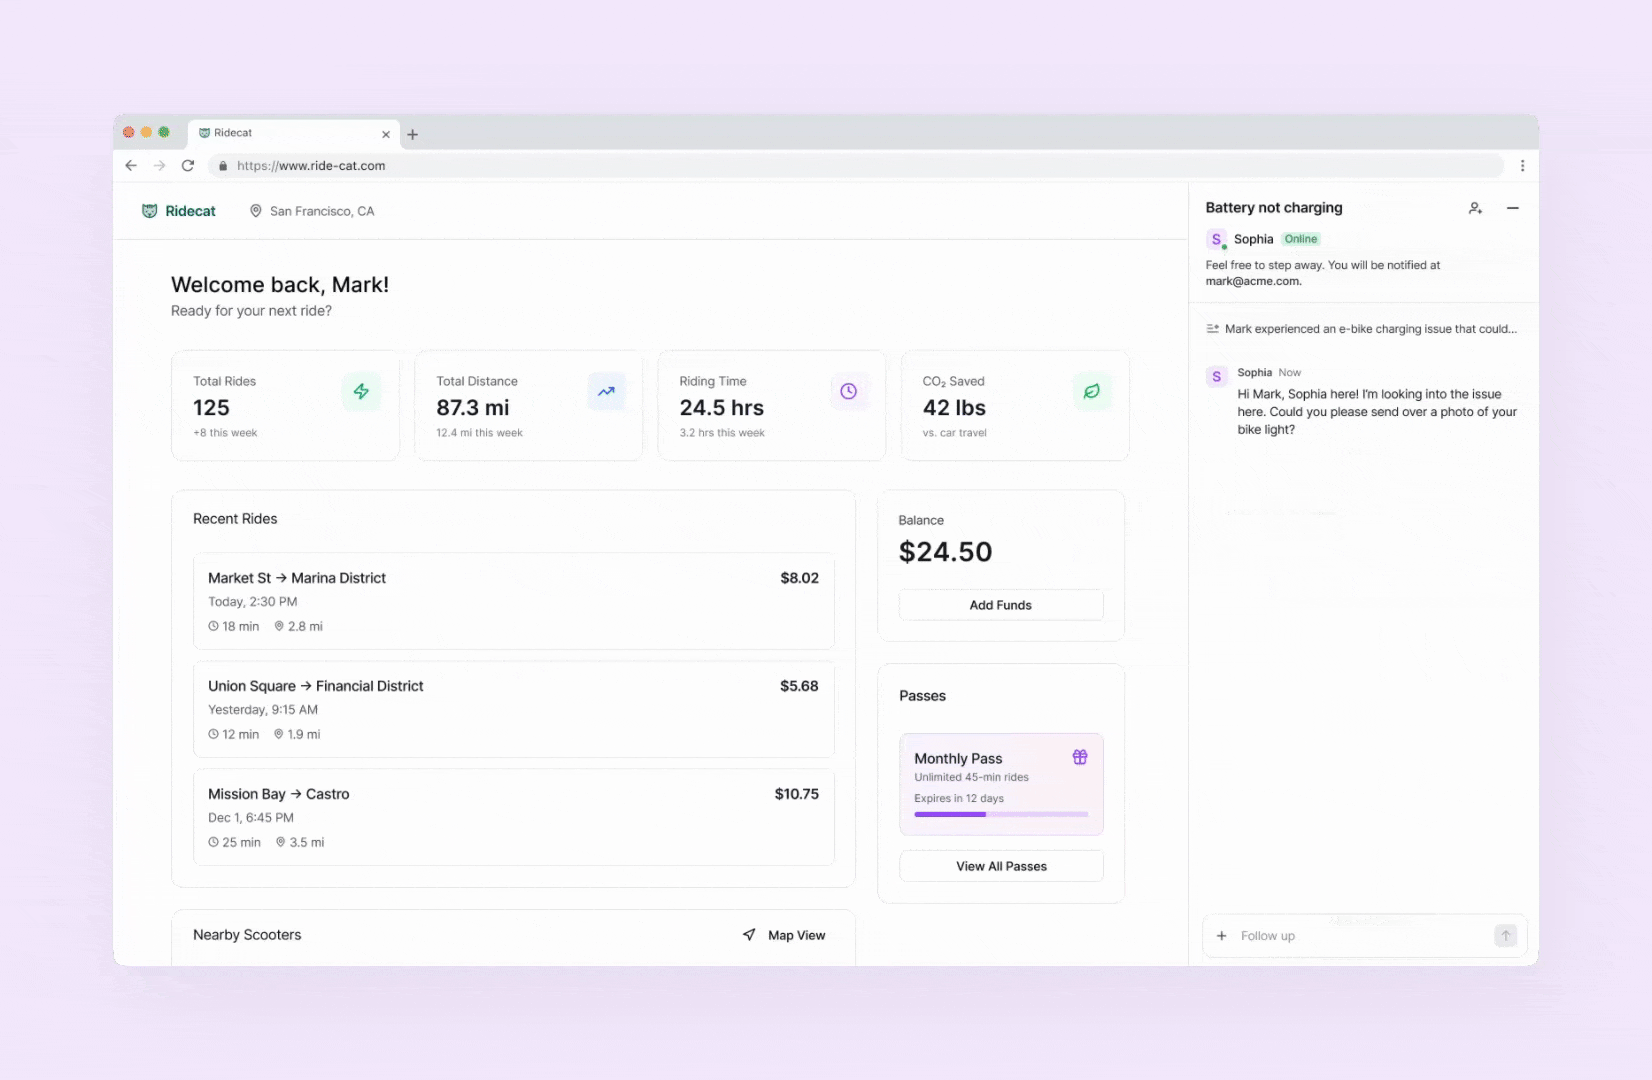Click the clock Riding Time icon
The image size is (1652, 1080).
(x=848, y=391)
